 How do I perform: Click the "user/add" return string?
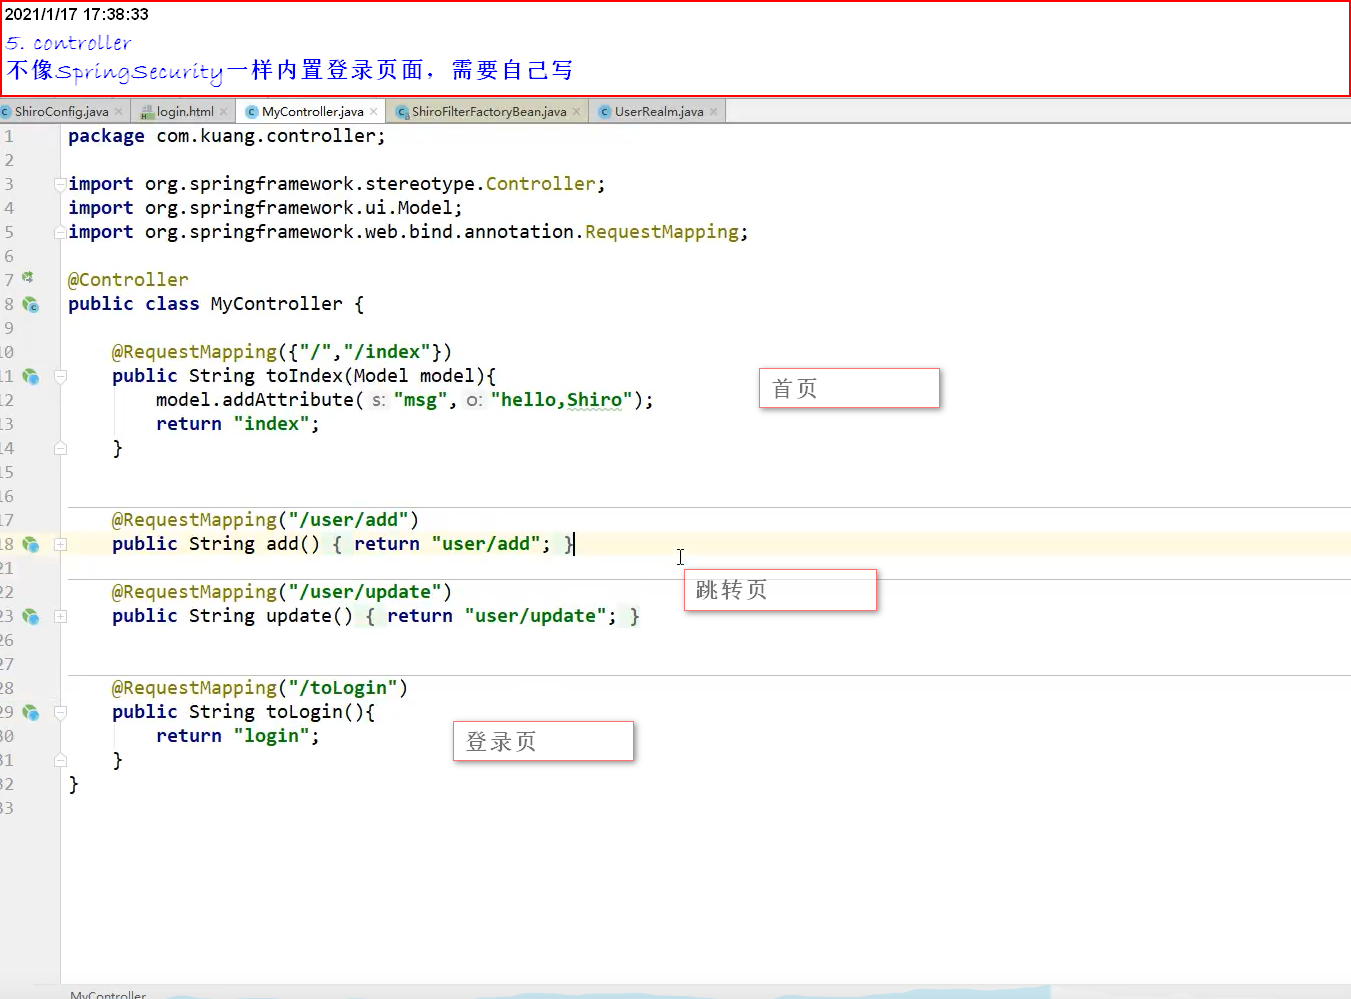tap(485, 544)
